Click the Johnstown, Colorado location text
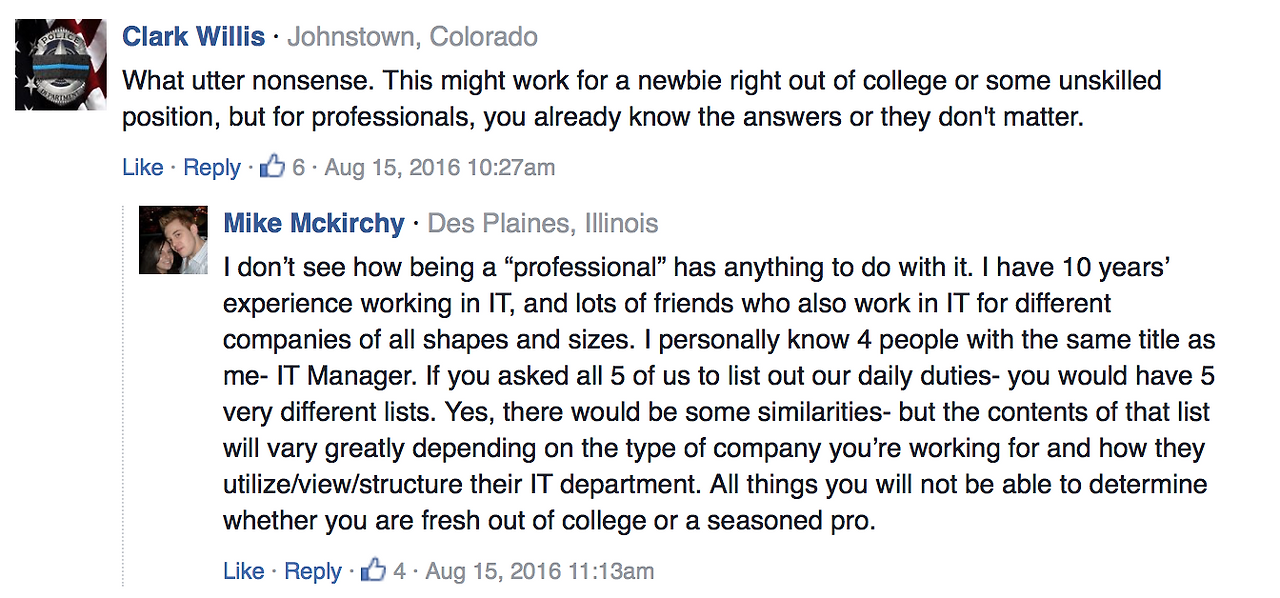The image size is (1280, 598). click(x=413, y=38)
